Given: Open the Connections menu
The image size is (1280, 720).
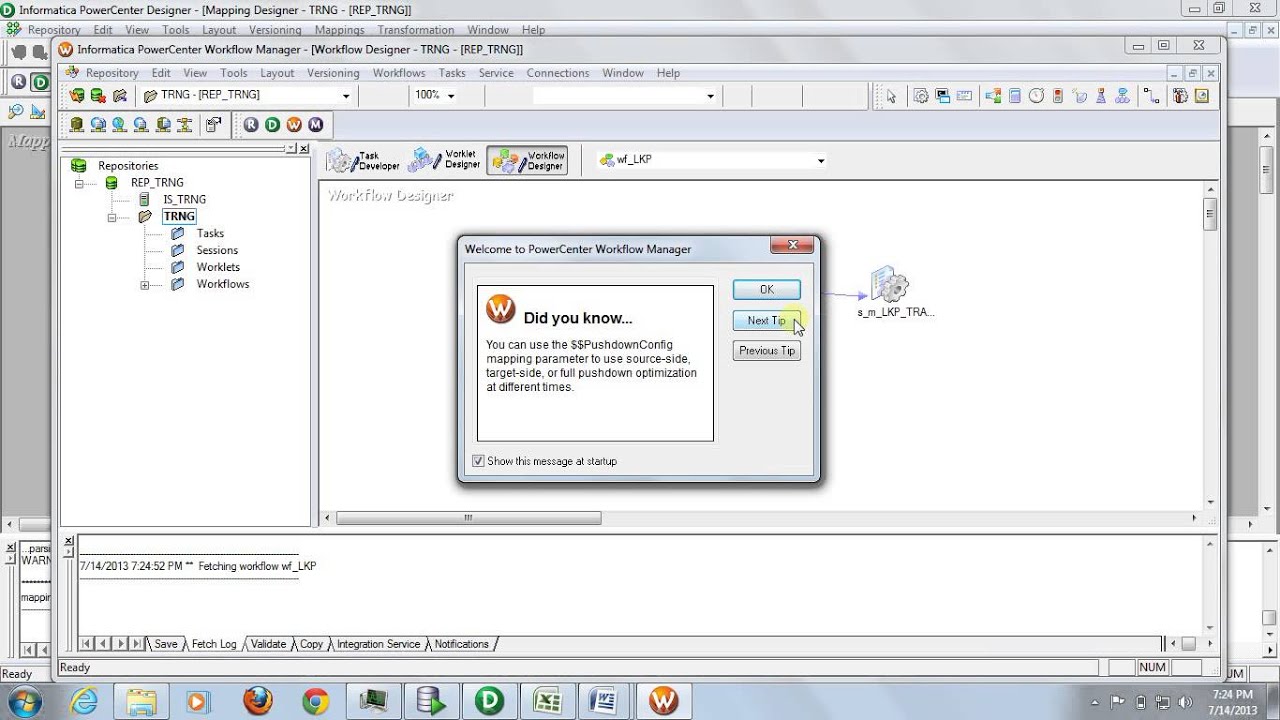Looking at the screenshot, I should click(x=558, y=73).
